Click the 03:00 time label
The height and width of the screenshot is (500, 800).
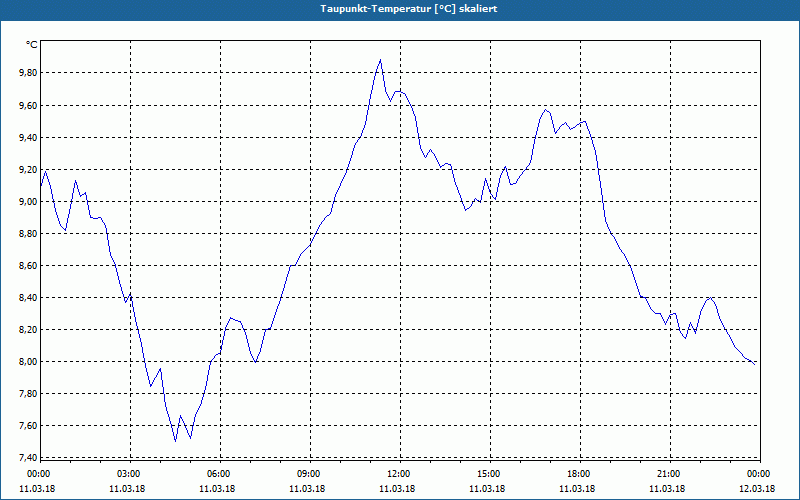tap(130, 474)
